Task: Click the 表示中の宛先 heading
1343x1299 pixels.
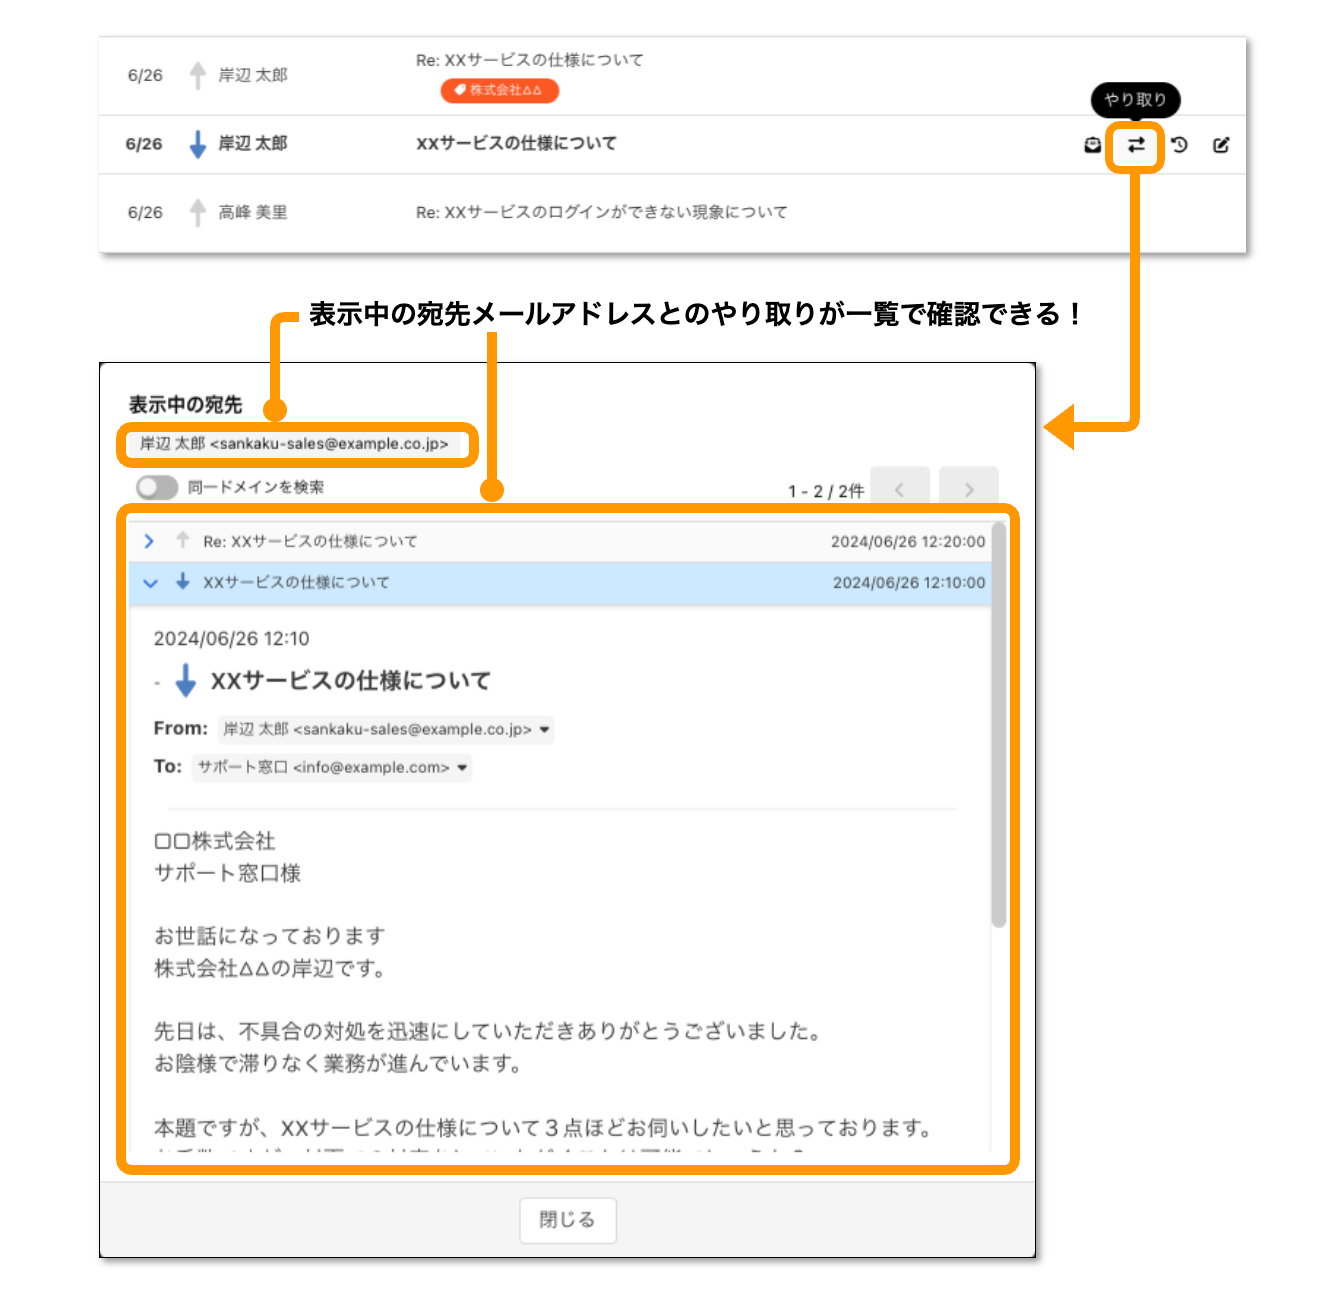Action: (x=186, y=405)
